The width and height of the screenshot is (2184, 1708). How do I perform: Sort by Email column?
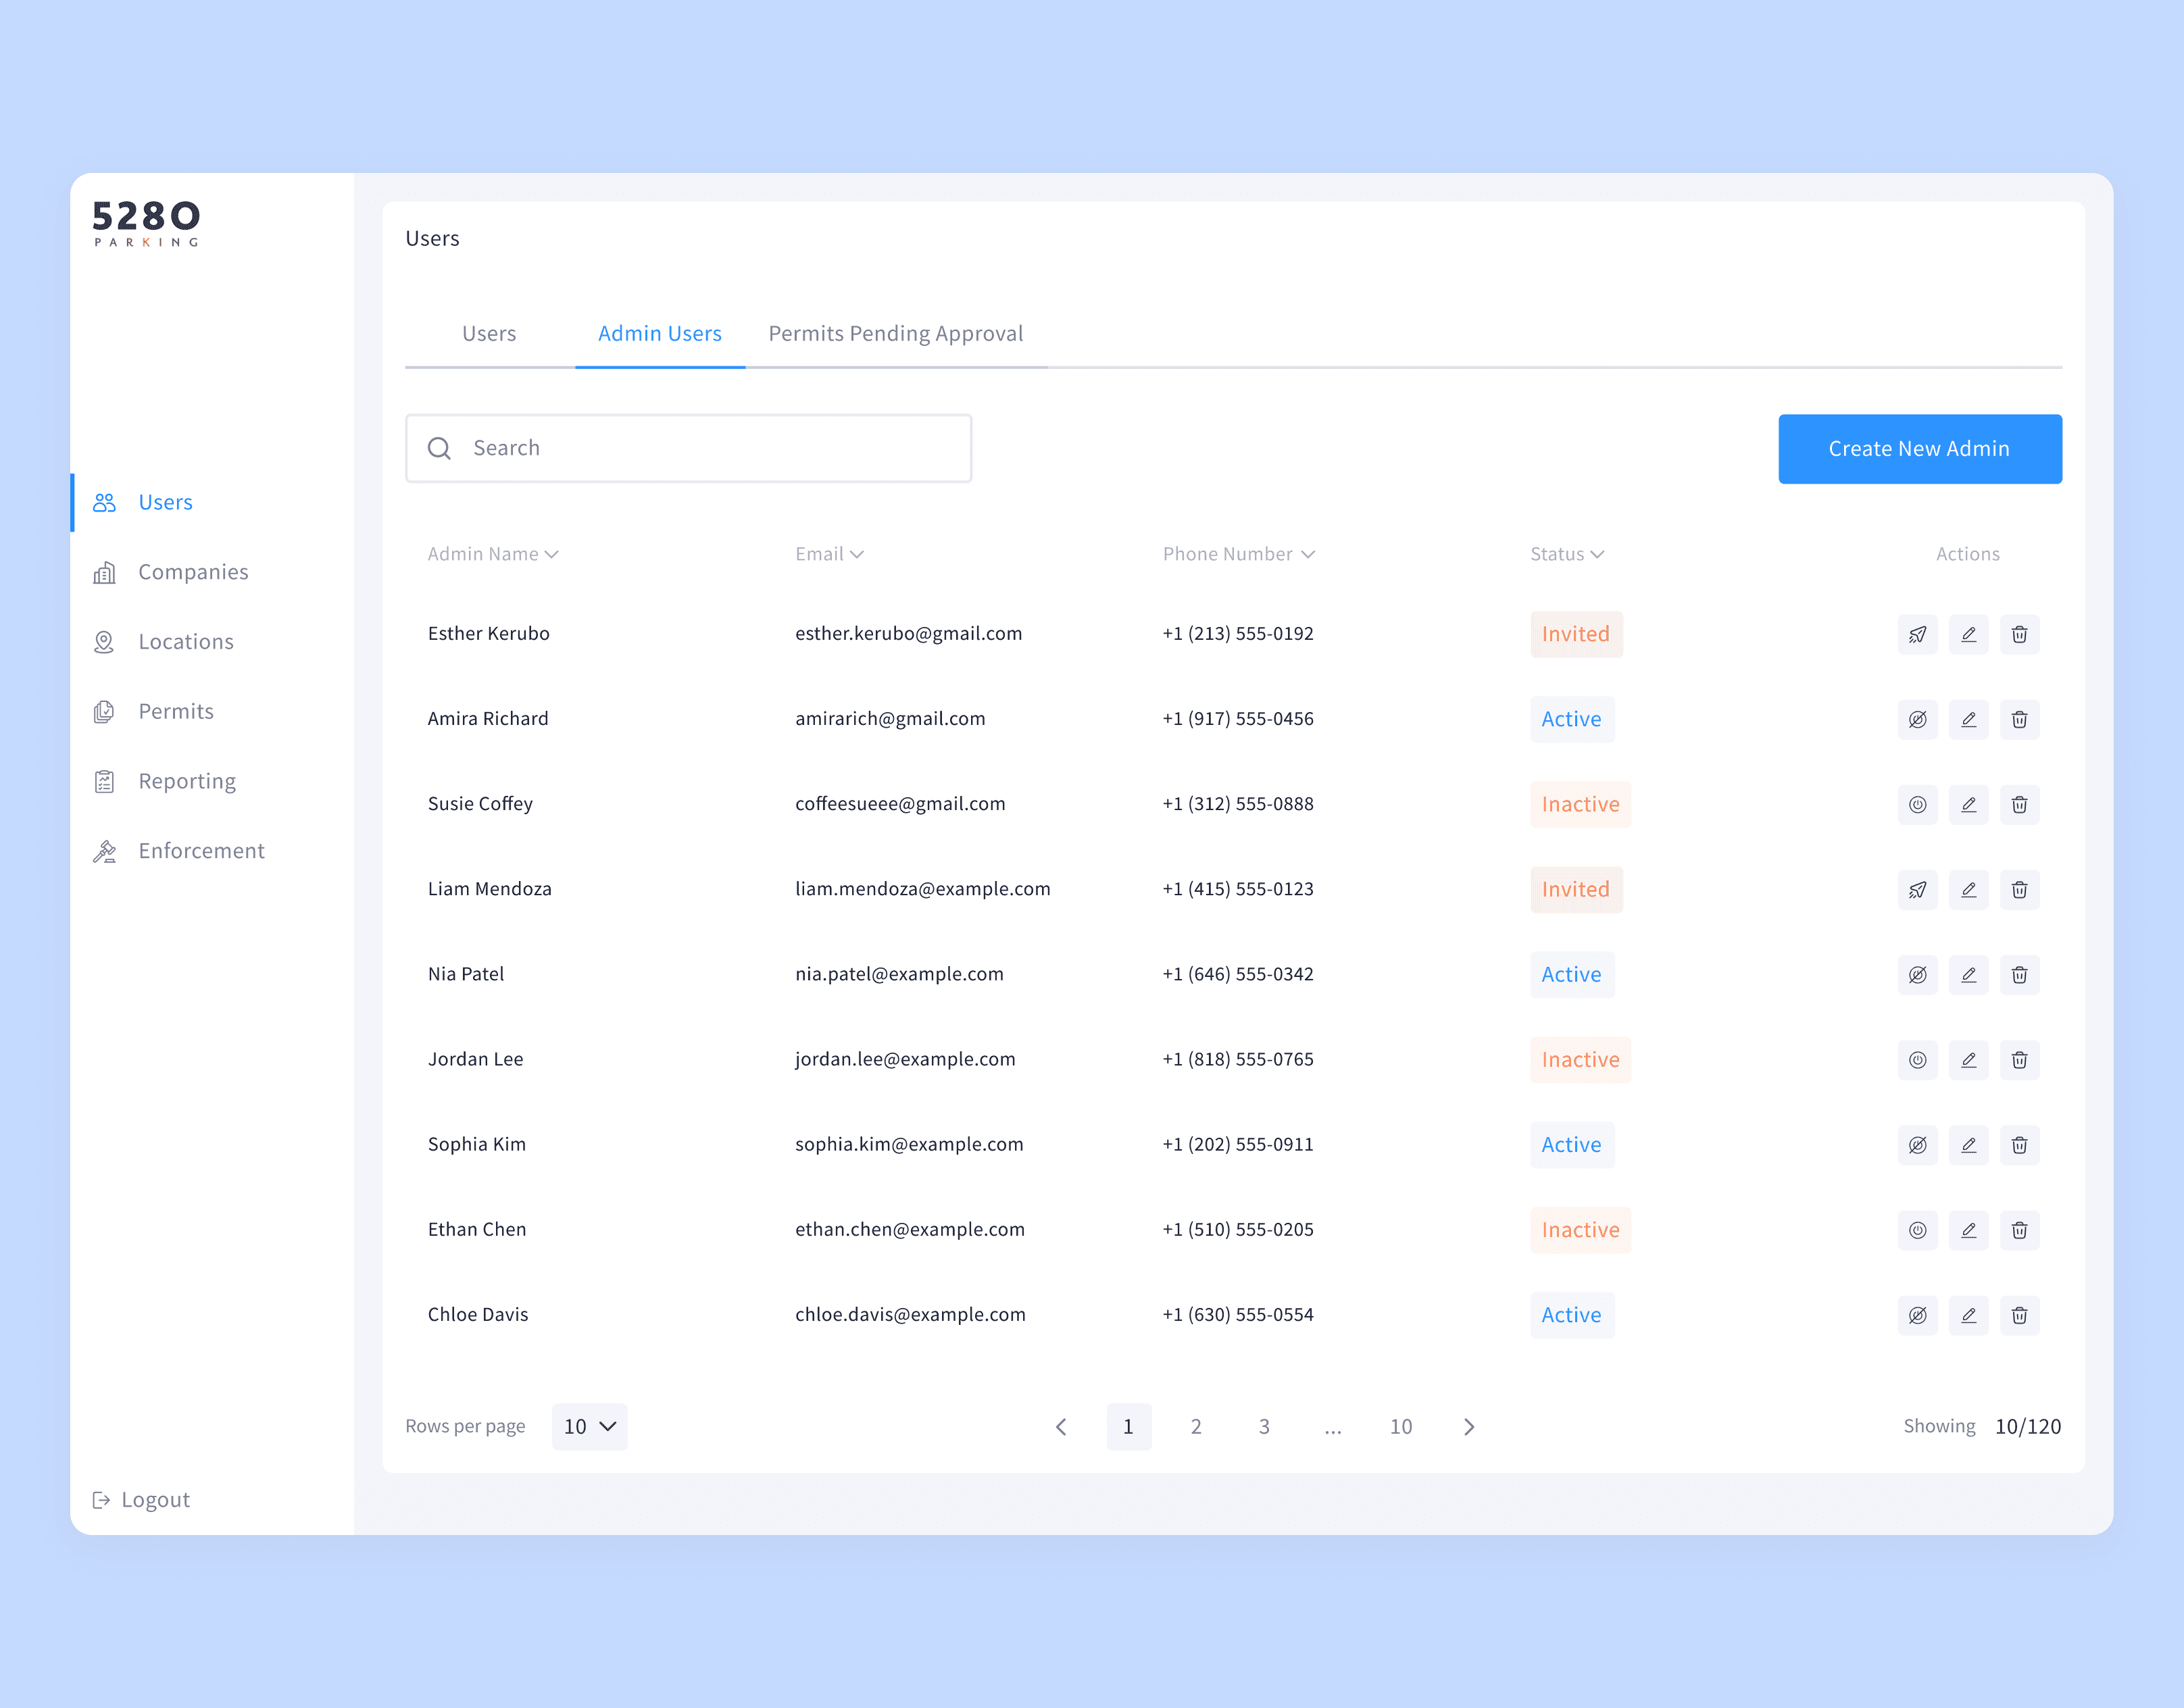(x=829, y=554)
